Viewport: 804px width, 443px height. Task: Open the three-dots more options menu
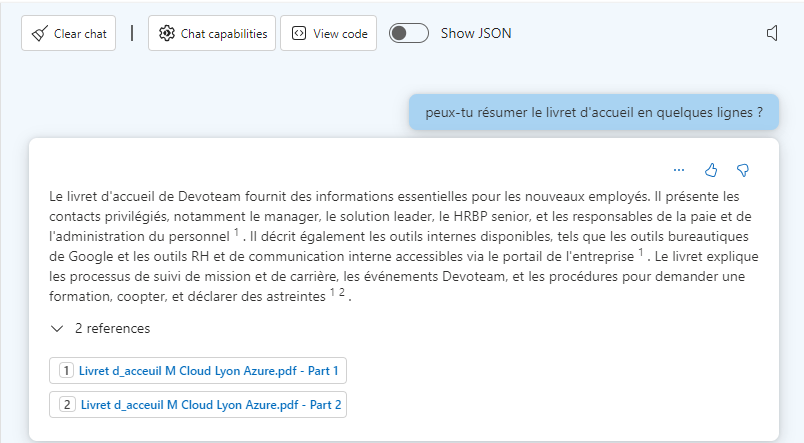coord(679,170)
